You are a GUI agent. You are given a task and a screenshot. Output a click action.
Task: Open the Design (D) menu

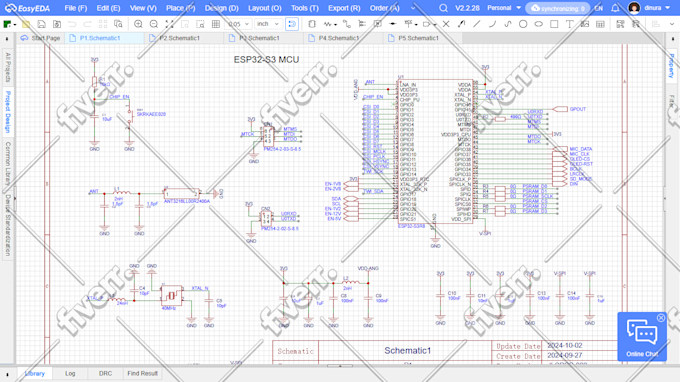(222, 8)
